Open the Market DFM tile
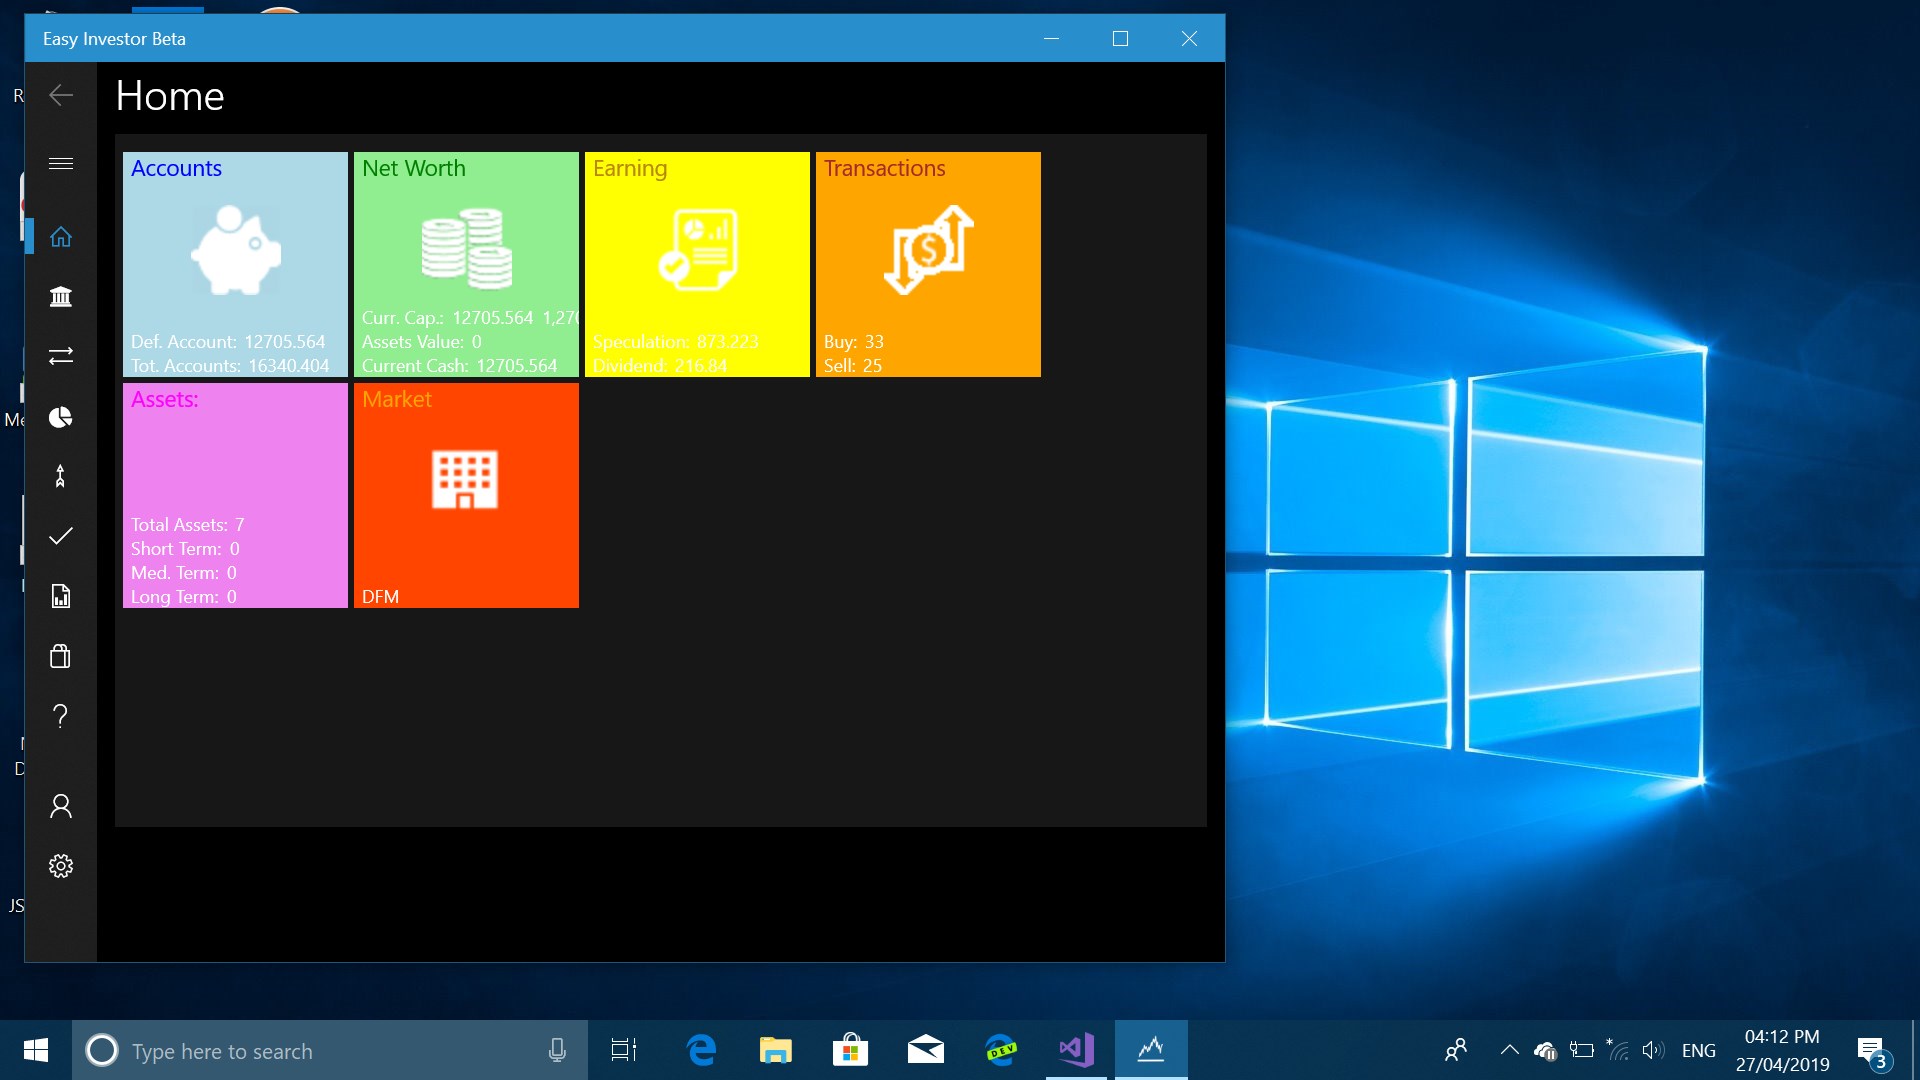This screenshot has width=1920, height=1080. point(466,495)
